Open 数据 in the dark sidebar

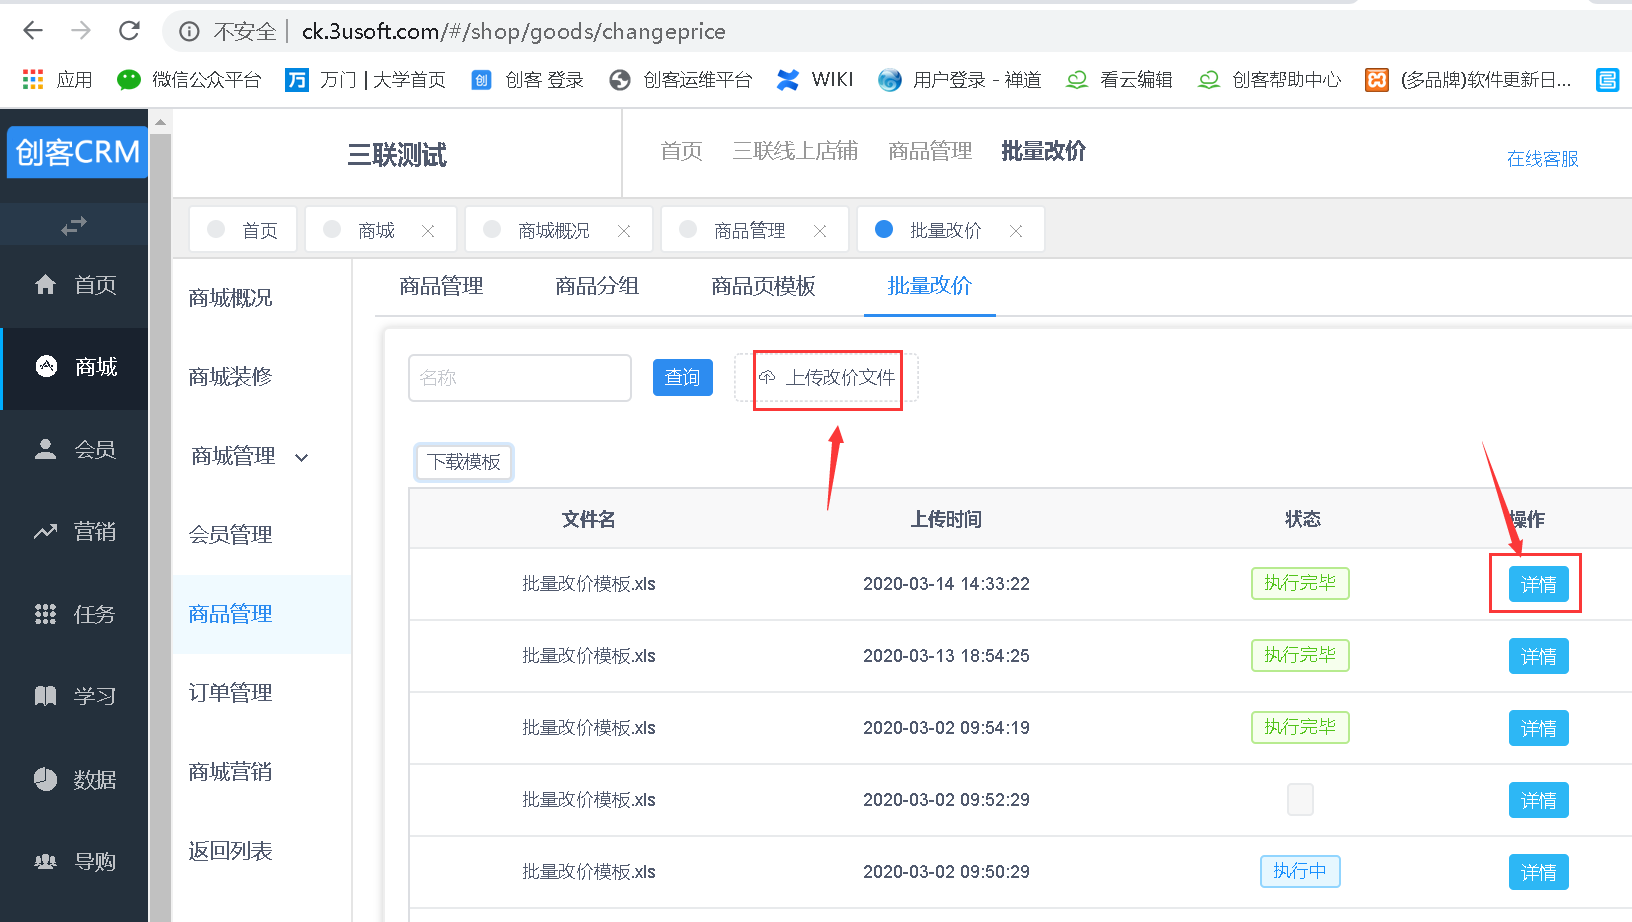pos(74,779)
